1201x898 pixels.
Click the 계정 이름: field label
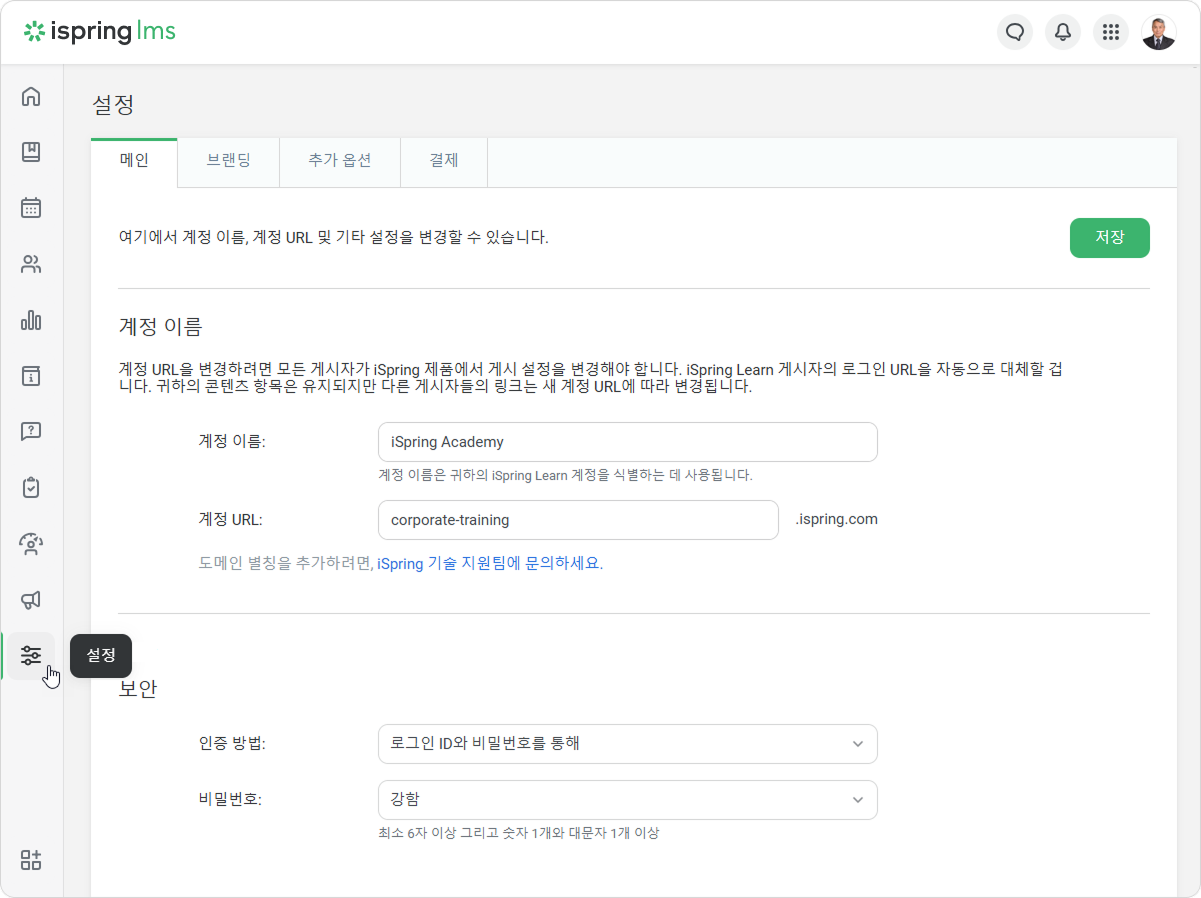point(232,441)
